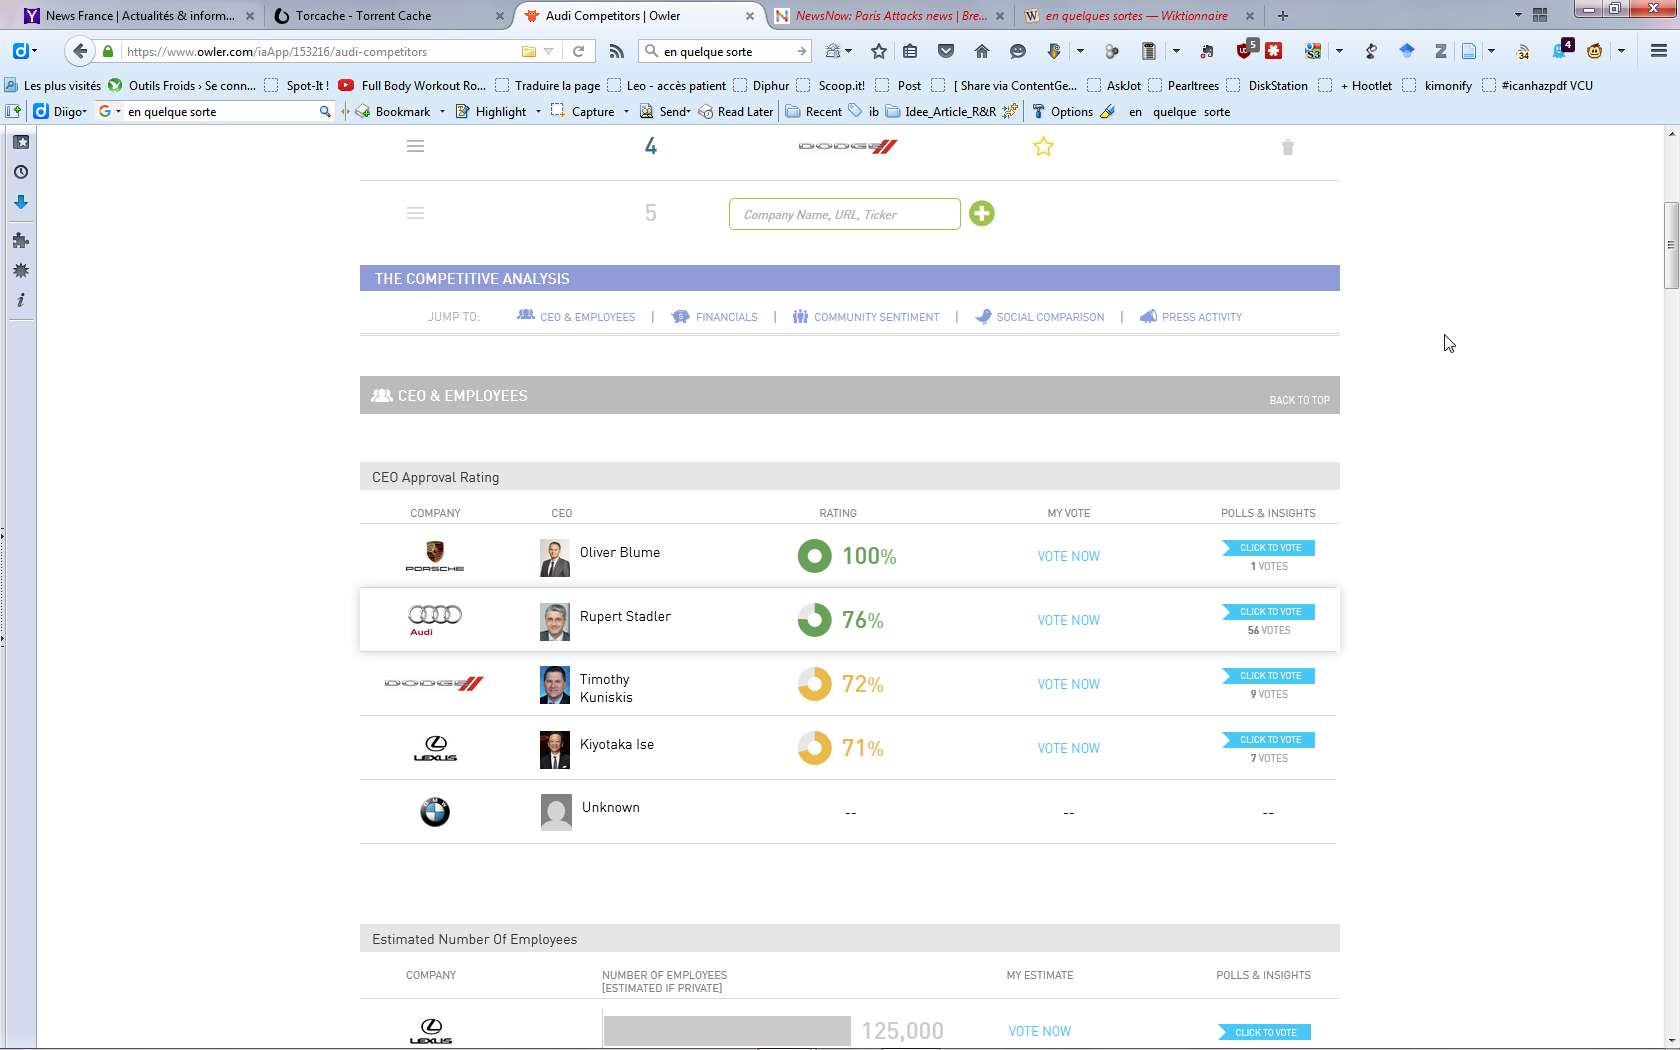Go to the Firefox home page icon
Viewport: 1680px width, 1050px height.
pos(982,51)
